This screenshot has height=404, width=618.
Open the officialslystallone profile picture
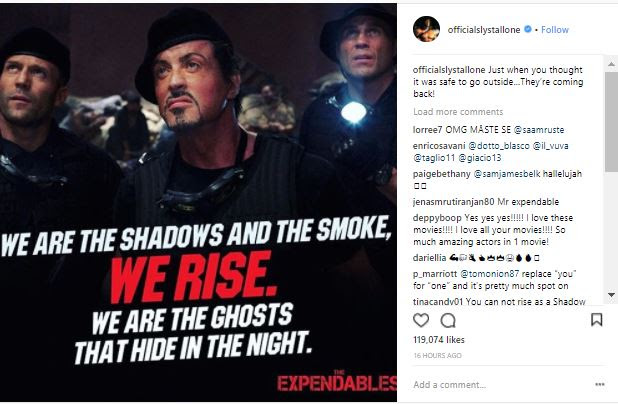click(426, 29)
